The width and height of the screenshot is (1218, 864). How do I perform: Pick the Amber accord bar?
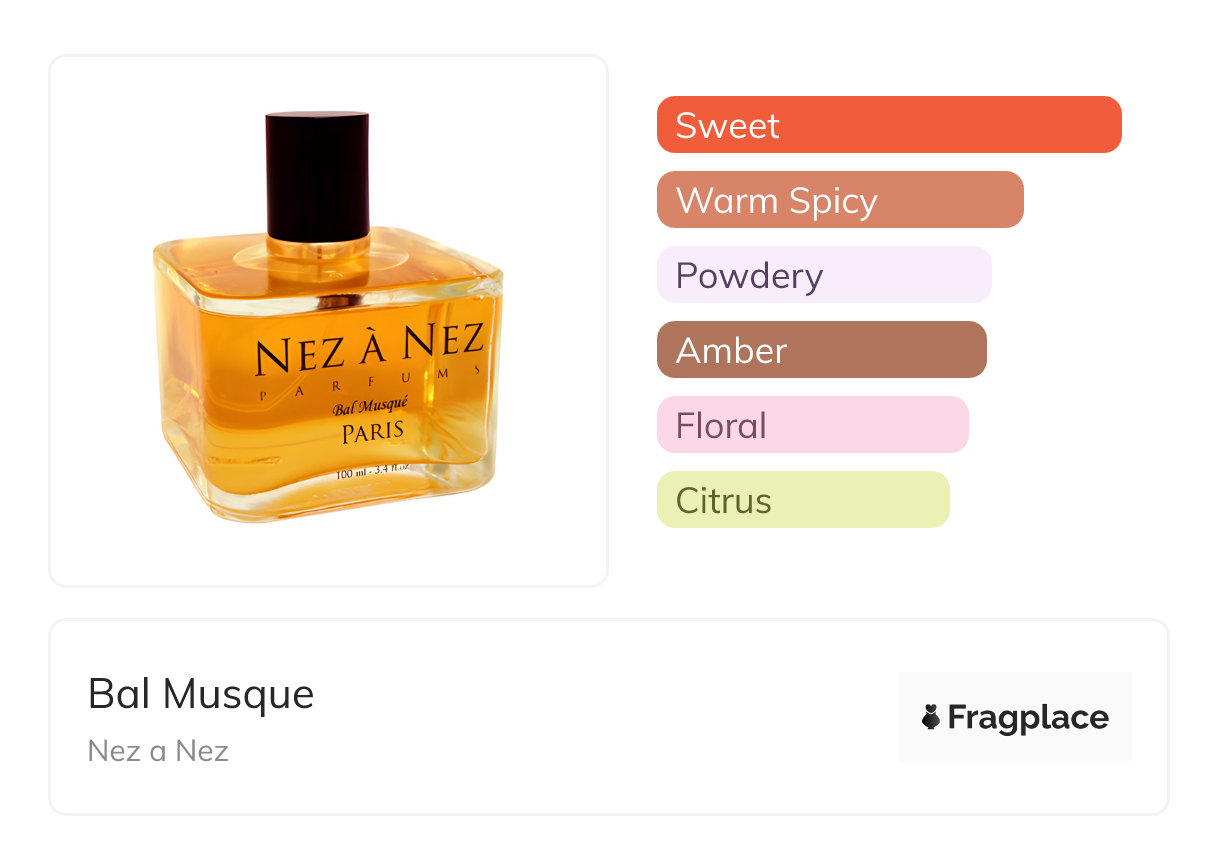point(821,350)
